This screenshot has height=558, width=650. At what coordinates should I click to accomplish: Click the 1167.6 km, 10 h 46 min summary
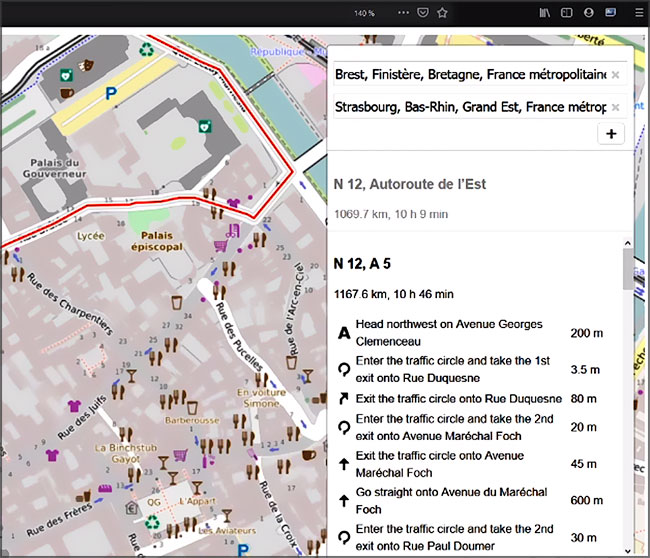pyautogui.click(x=394, y=294)
